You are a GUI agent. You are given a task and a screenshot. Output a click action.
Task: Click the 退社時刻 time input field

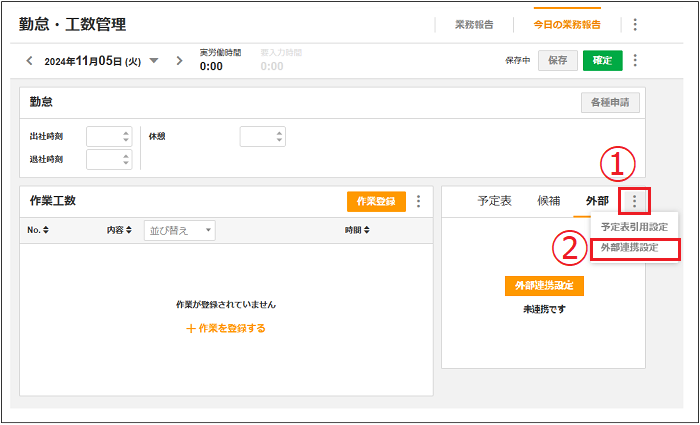[109, 159]
